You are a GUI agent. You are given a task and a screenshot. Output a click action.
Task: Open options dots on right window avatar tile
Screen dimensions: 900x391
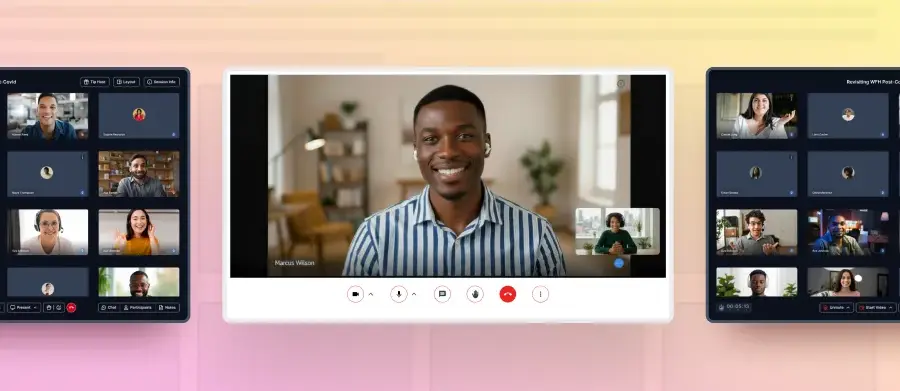tap(792, 156)
